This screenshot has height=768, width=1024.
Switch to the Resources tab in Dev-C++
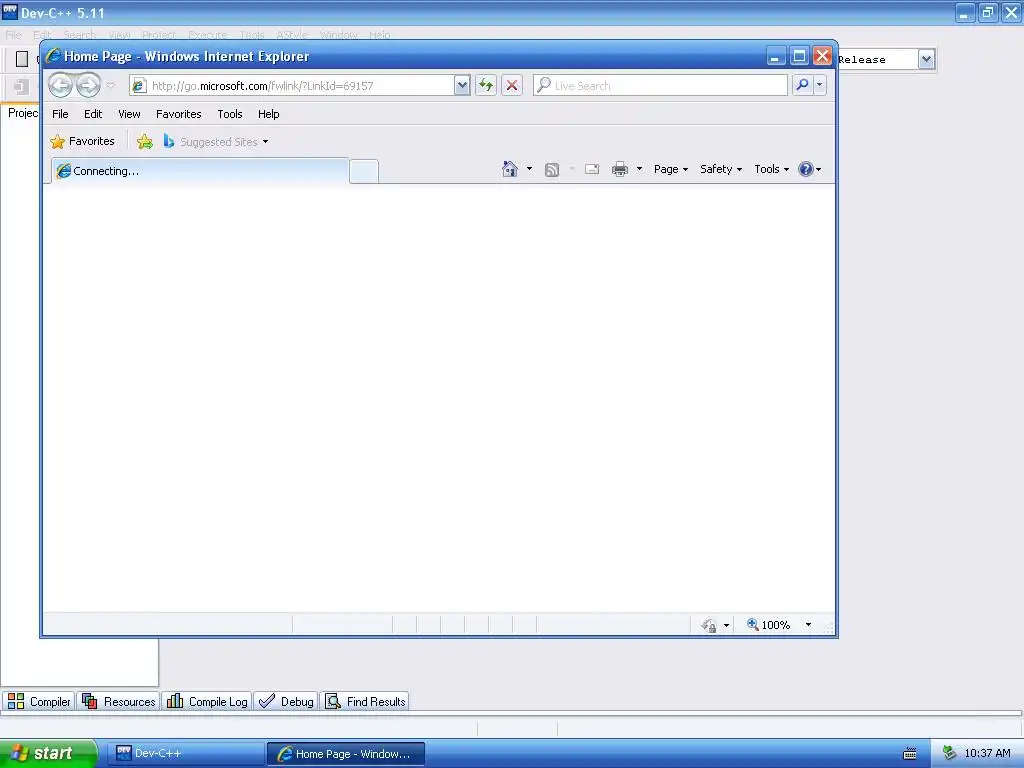click(119, 701)
